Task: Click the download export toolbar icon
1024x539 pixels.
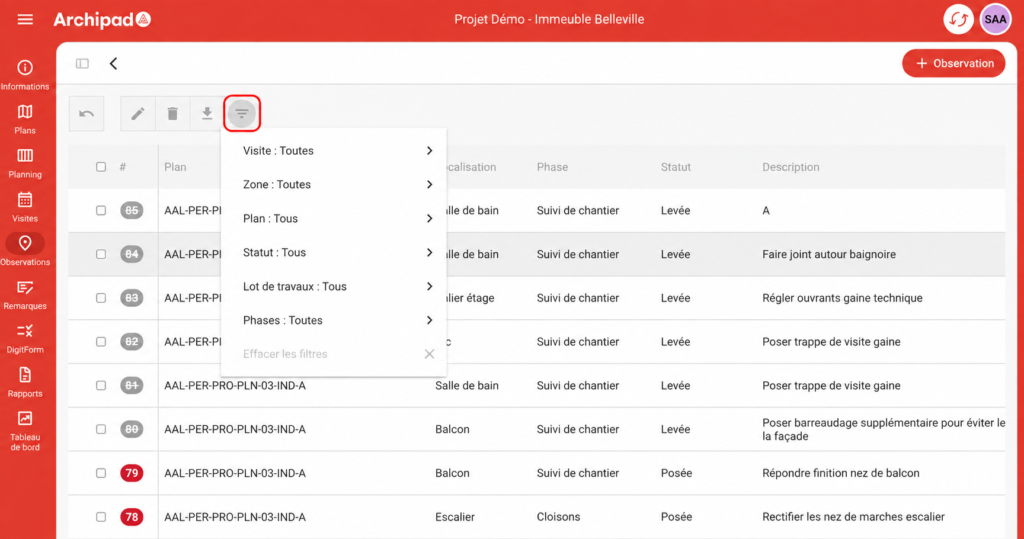Action: [x=207, y=114]
